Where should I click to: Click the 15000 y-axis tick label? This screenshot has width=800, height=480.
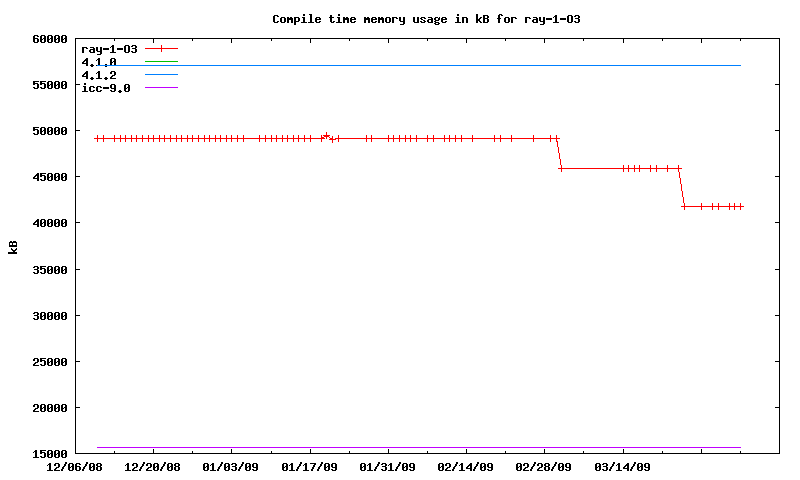(x=48, y=454)
